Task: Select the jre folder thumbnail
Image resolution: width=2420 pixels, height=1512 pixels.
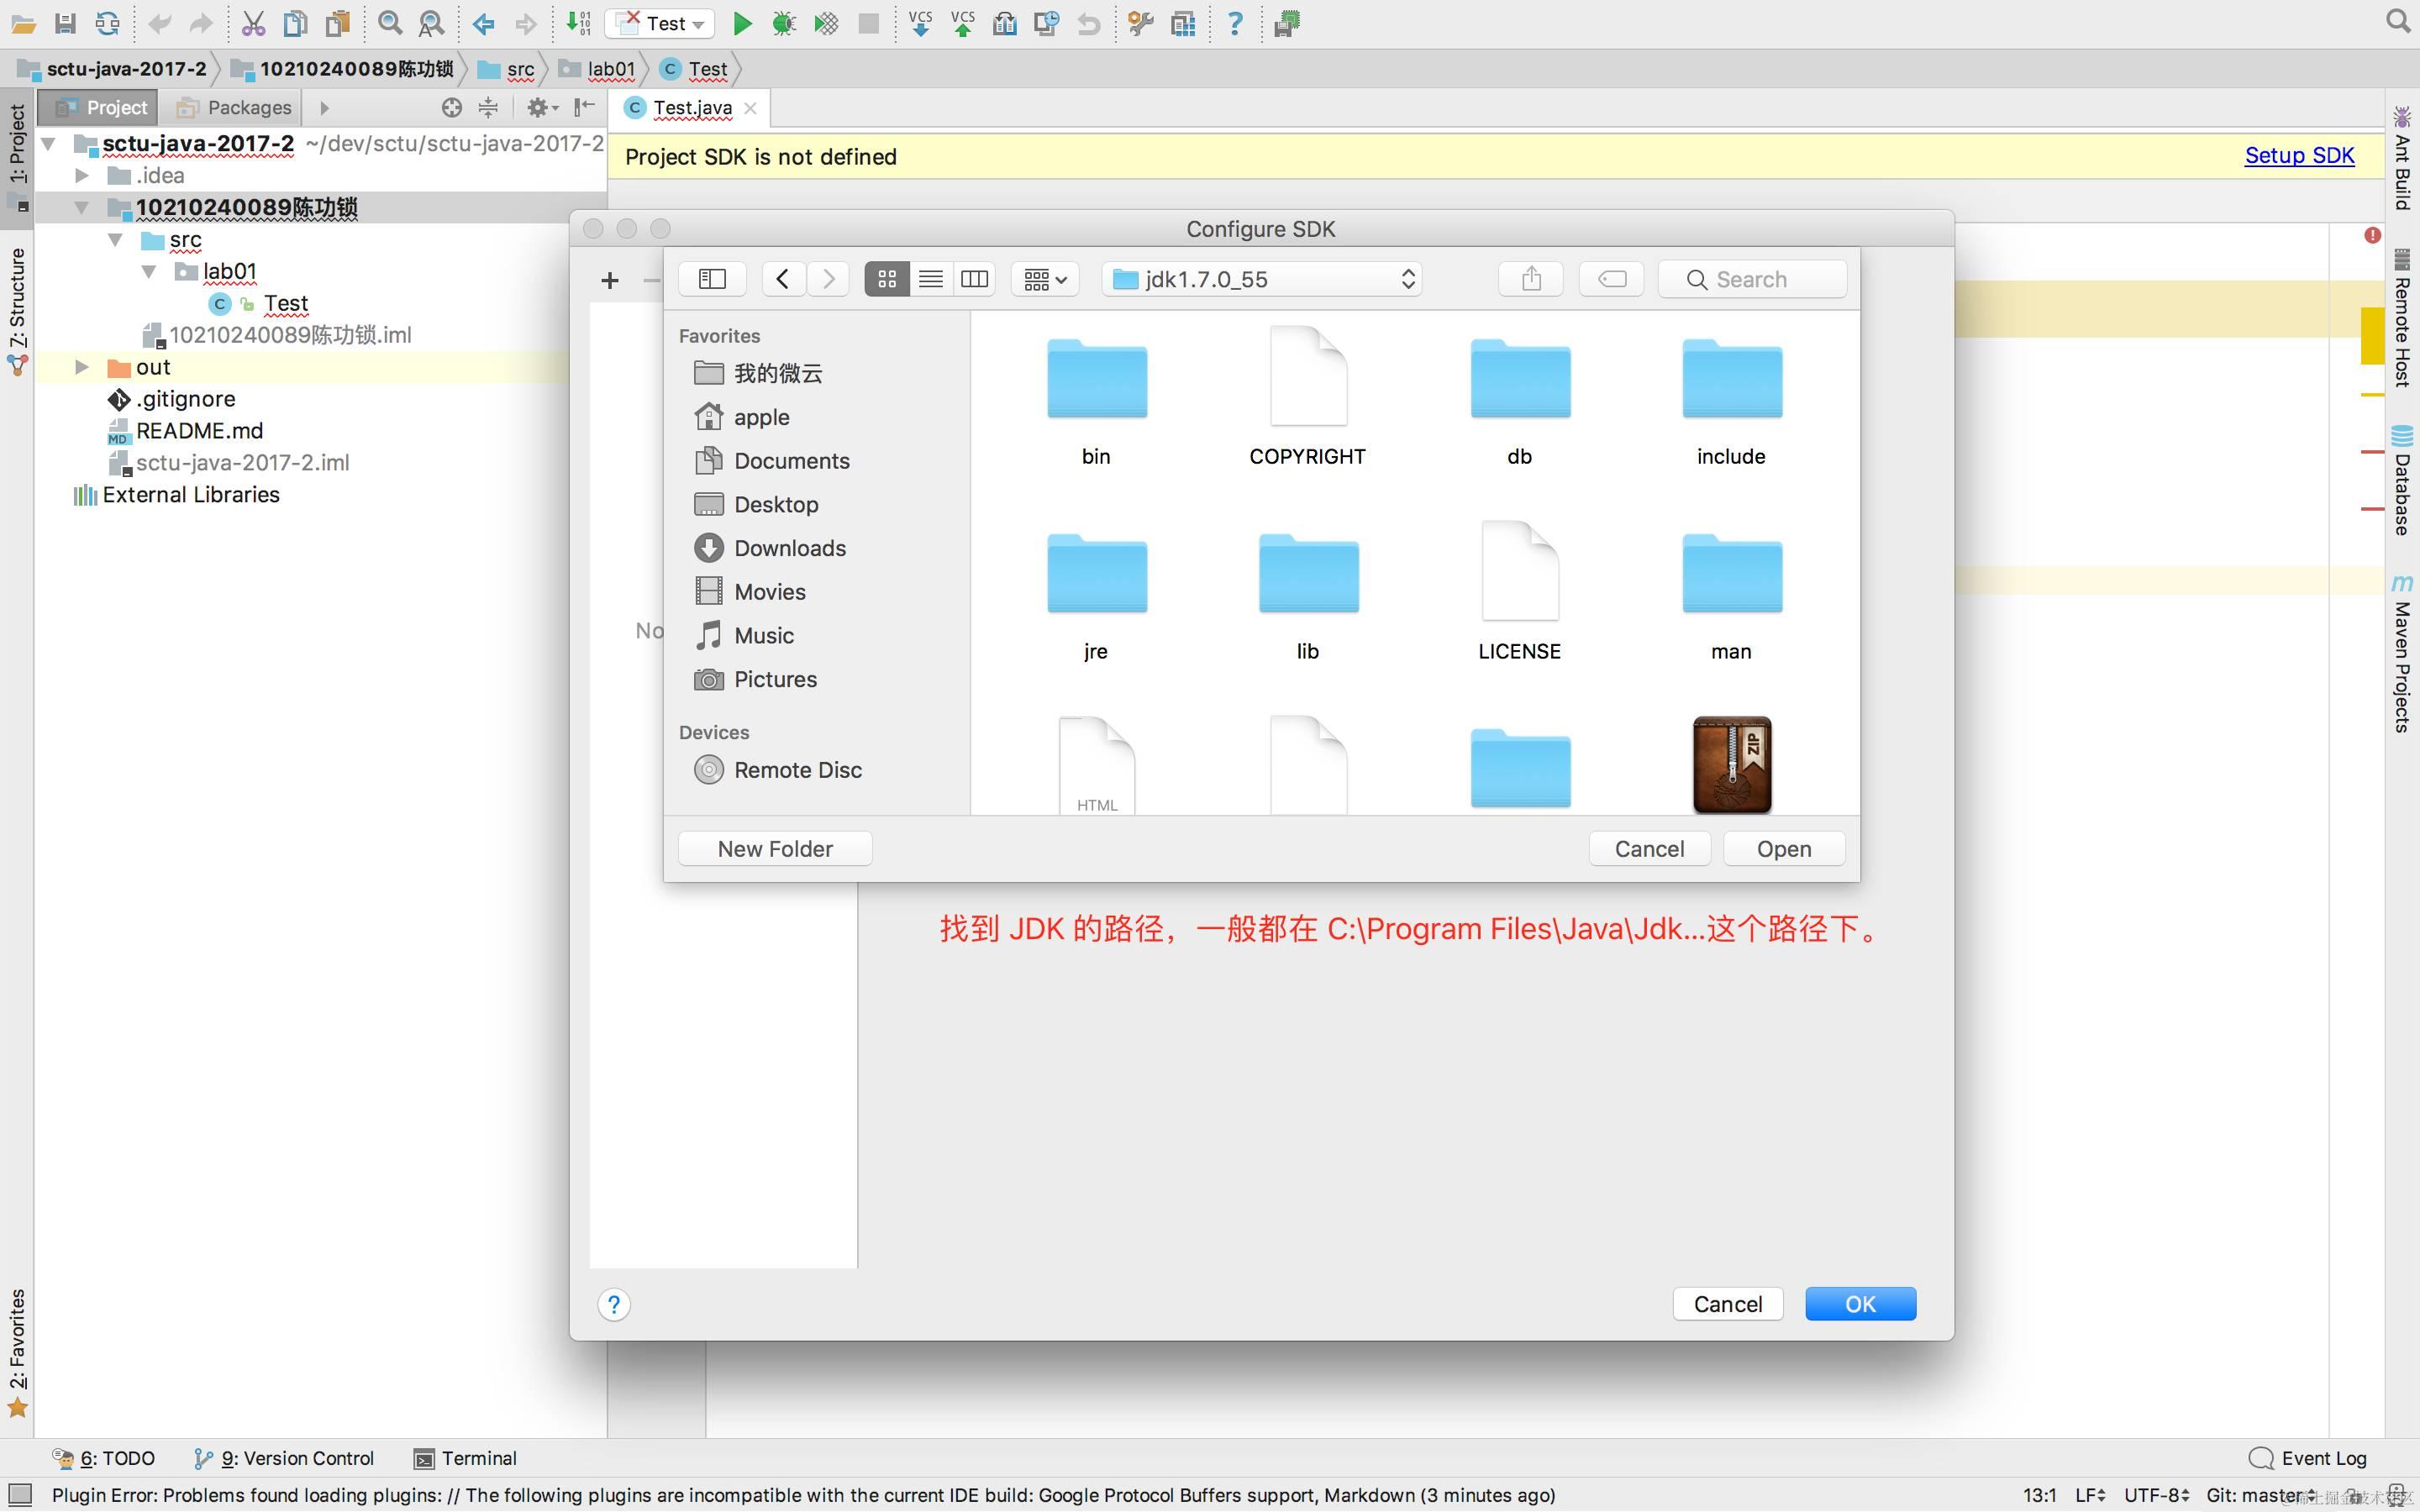Action: pos(1096,575)
